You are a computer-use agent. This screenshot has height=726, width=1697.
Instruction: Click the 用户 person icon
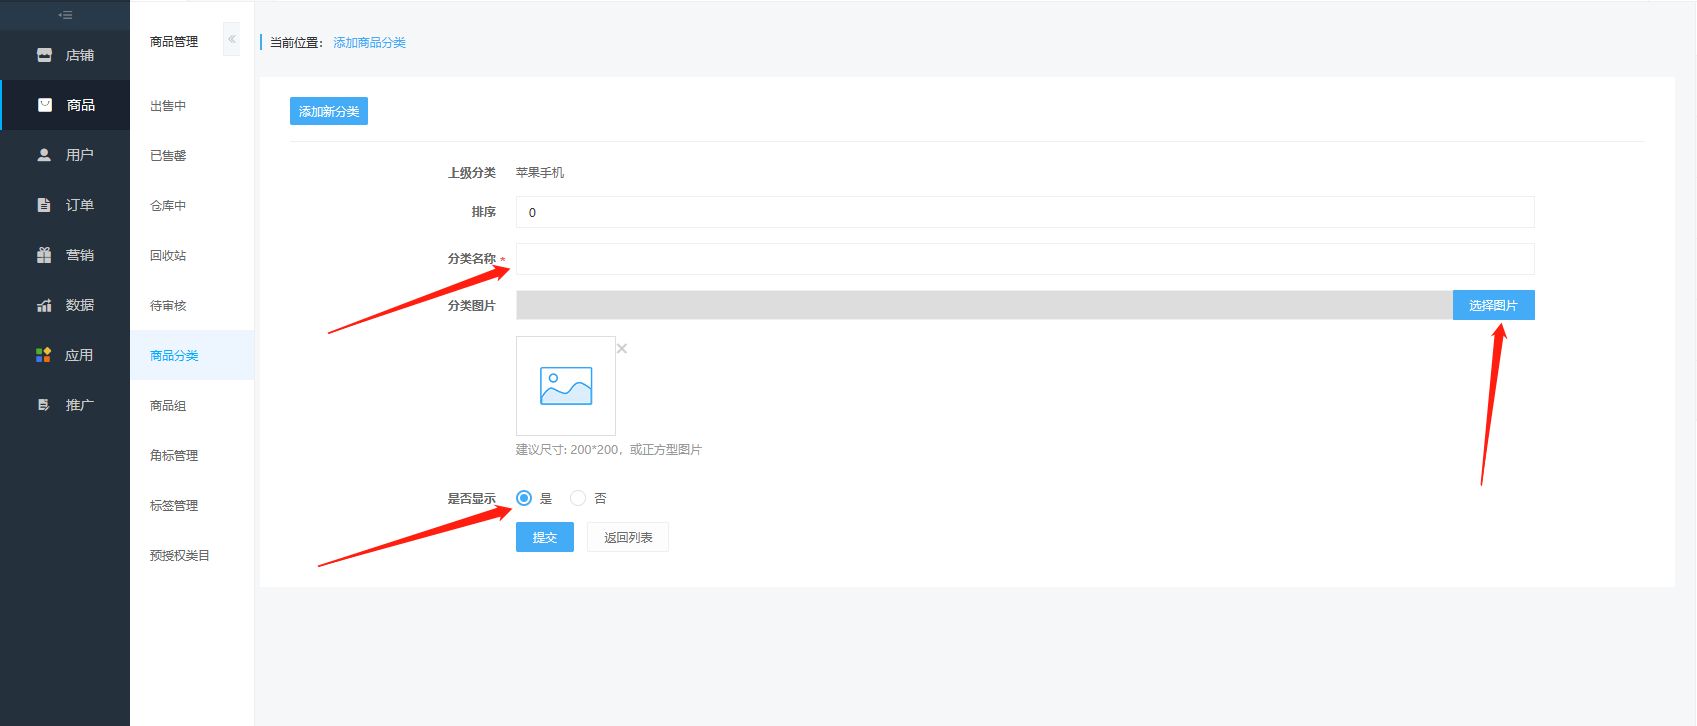coord(44,155)
